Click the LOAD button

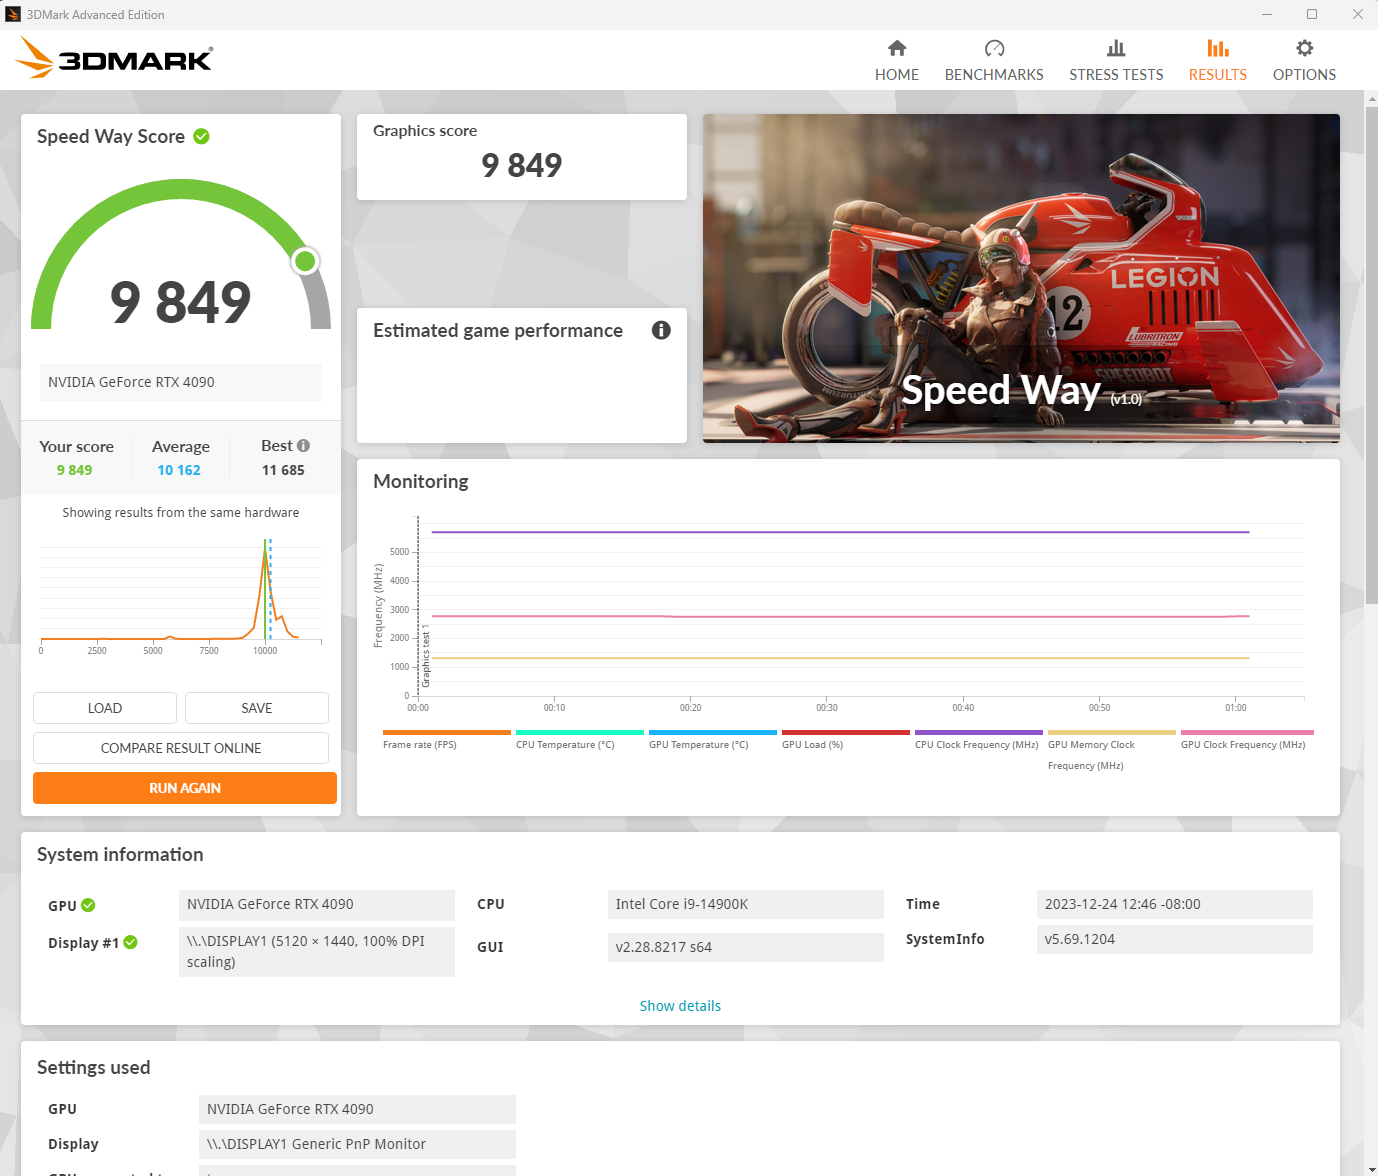(x=105, y=708)
